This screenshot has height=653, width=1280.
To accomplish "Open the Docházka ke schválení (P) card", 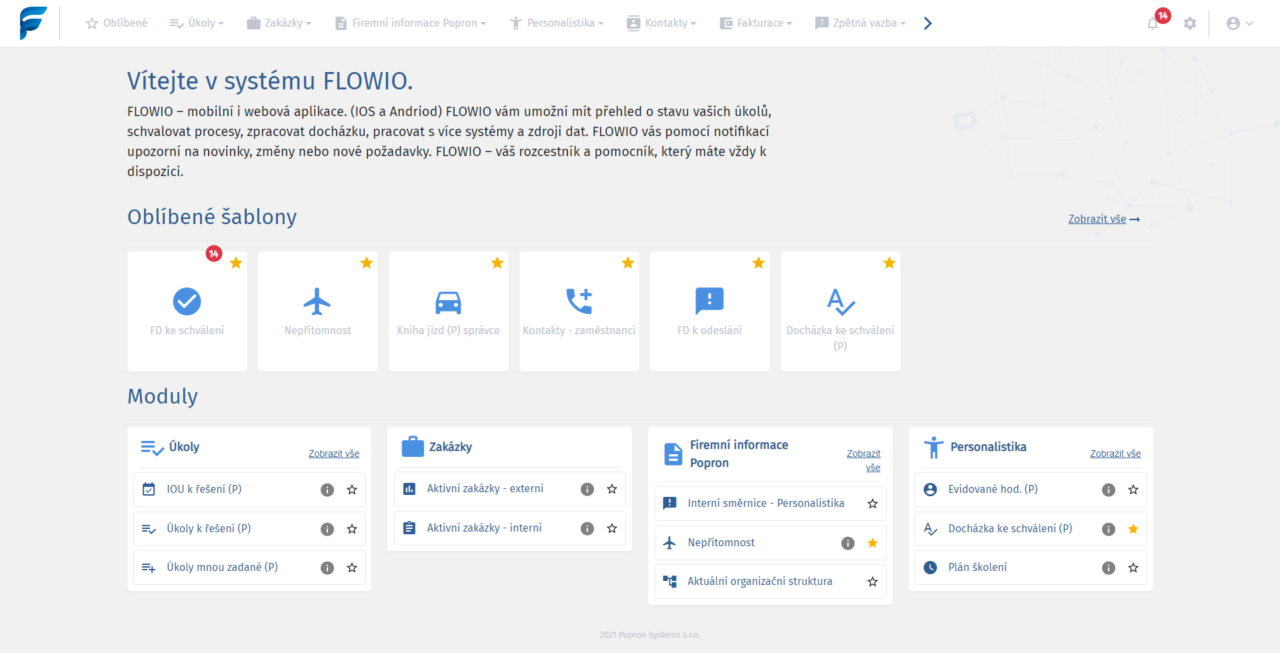I will click(840, 311).
